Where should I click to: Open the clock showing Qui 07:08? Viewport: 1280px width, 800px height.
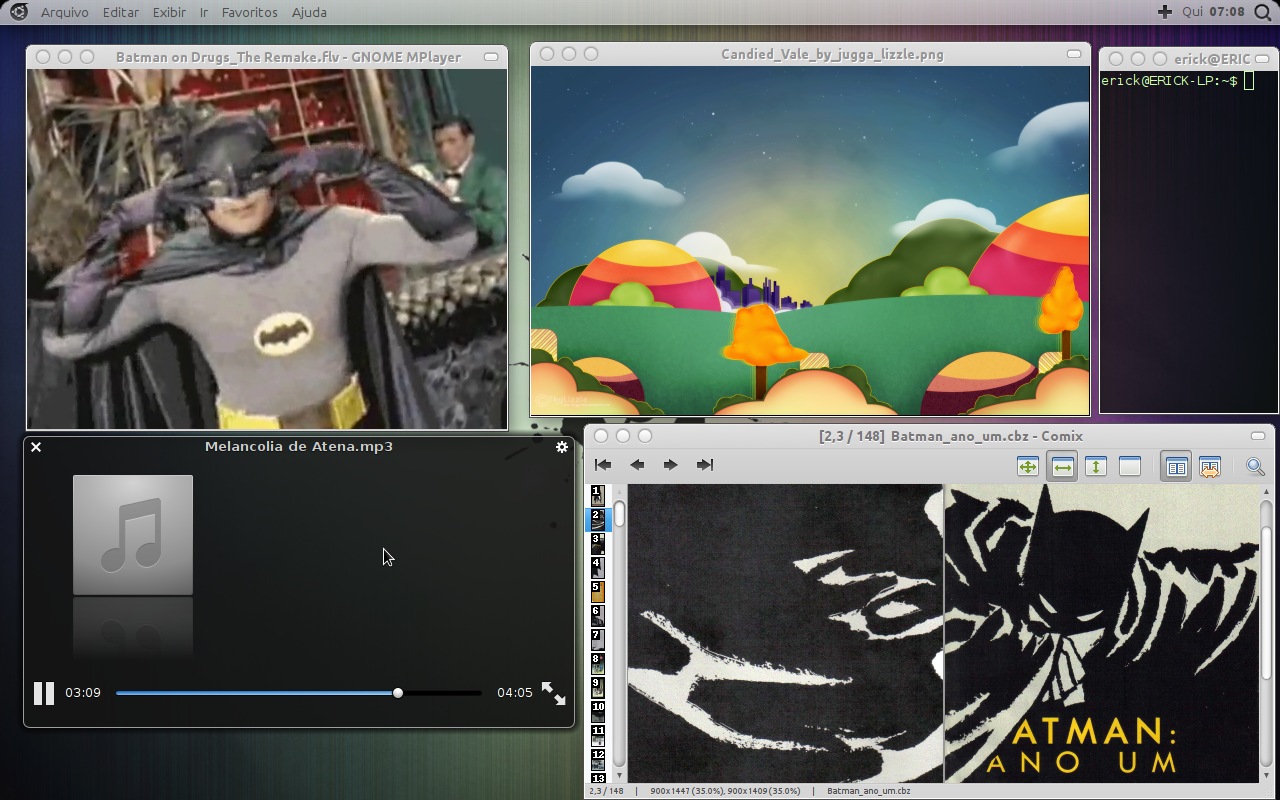click(x=1213, y=12)
